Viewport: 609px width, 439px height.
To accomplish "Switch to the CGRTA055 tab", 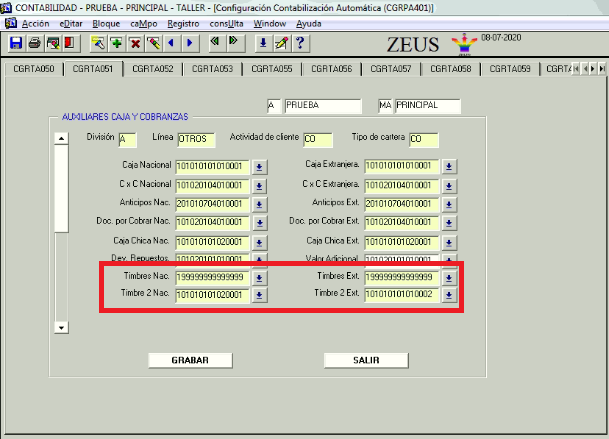I will (272, 69).
